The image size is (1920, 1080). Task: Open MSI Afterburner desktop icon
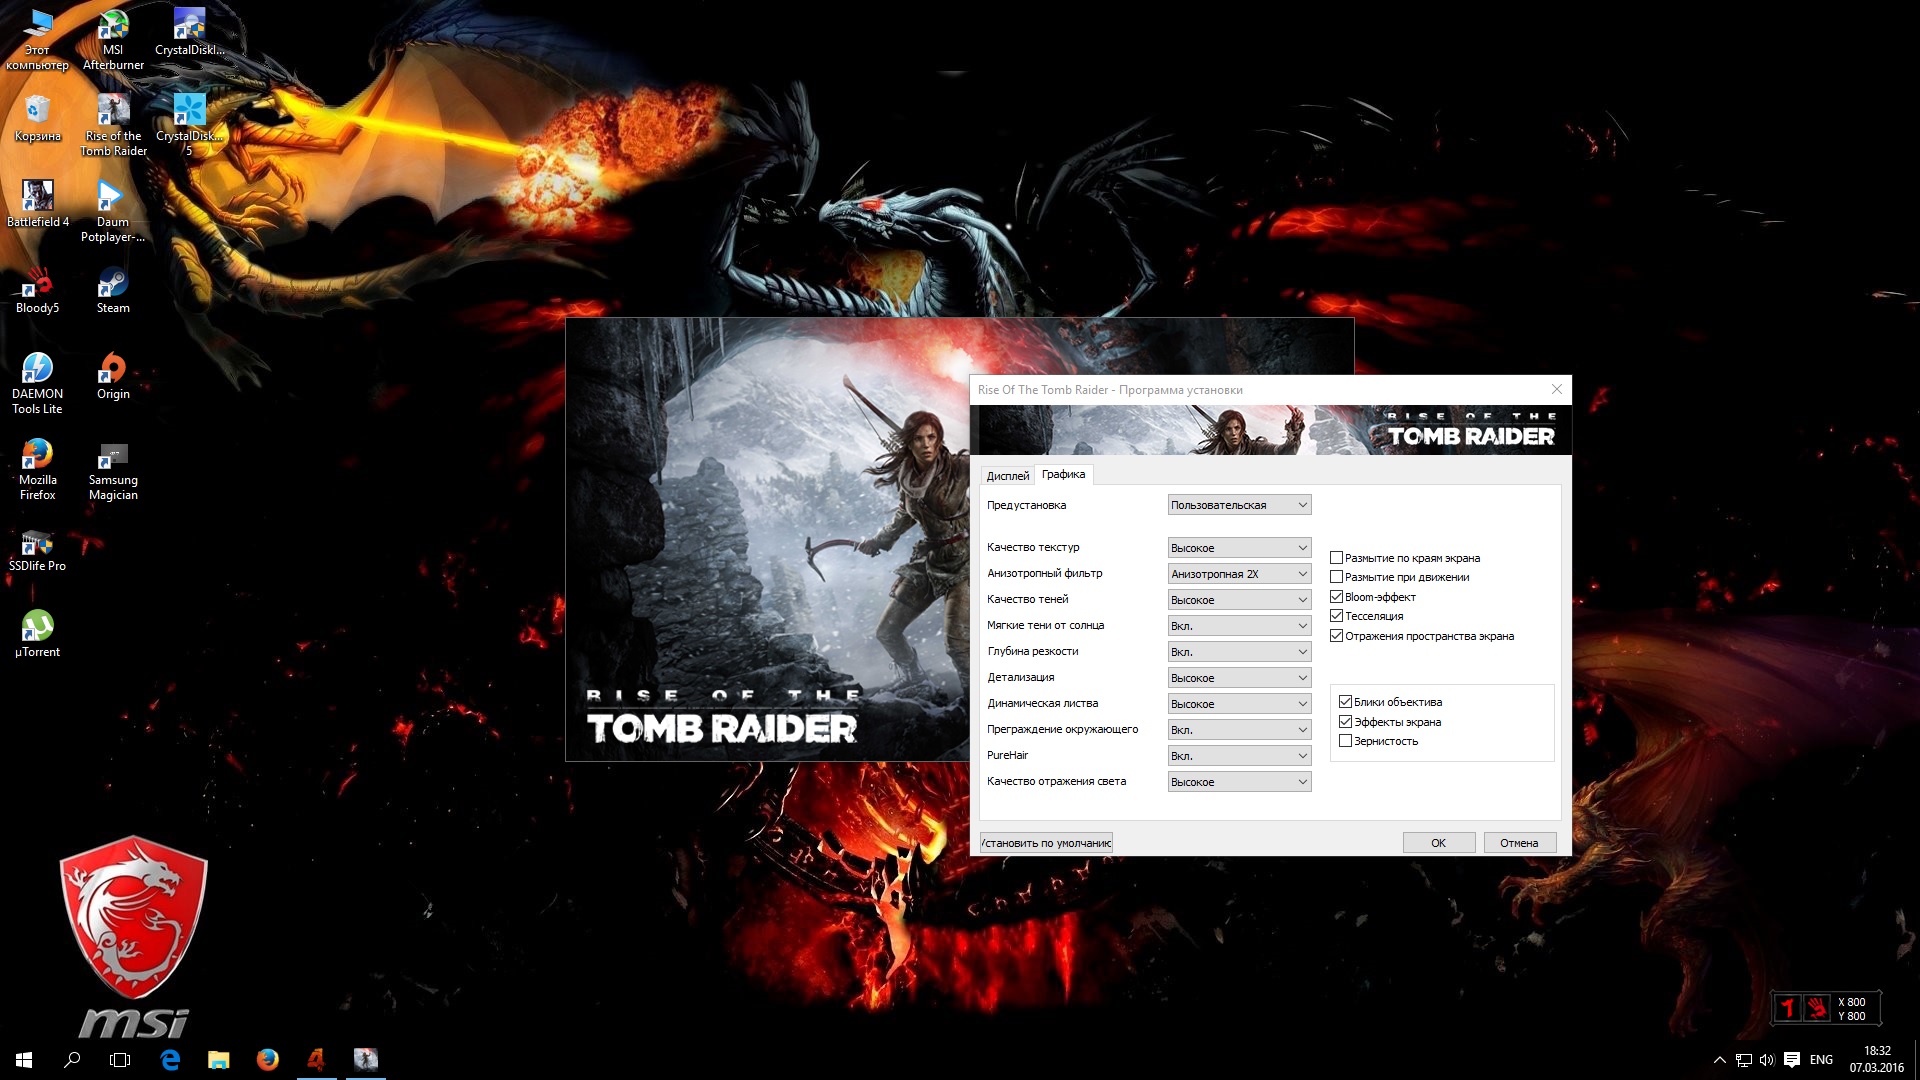pyautogui.click(x=113, y=40)
